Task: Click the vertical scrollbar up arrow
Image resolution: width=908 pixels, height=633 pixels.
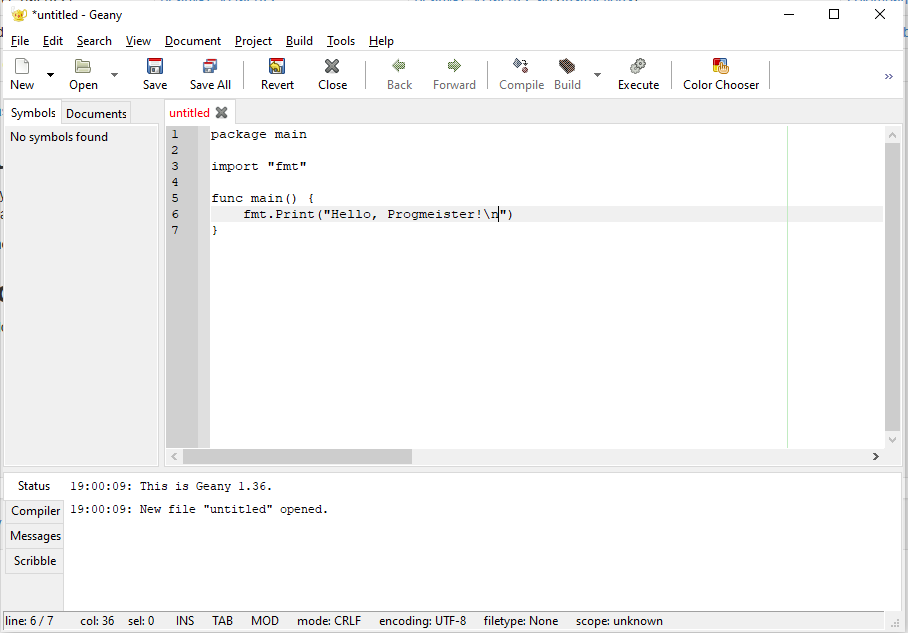Action: click(x=892, y=135)
